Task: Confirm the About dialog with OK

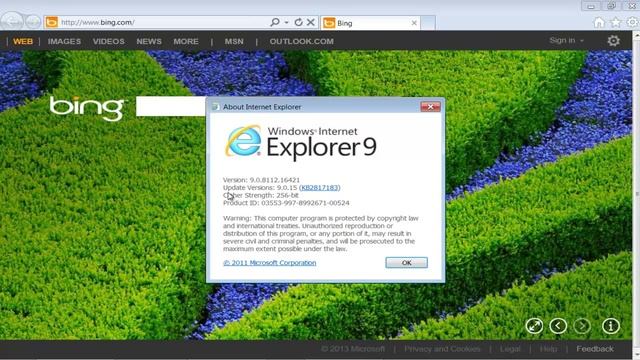Action: point(406,262)
